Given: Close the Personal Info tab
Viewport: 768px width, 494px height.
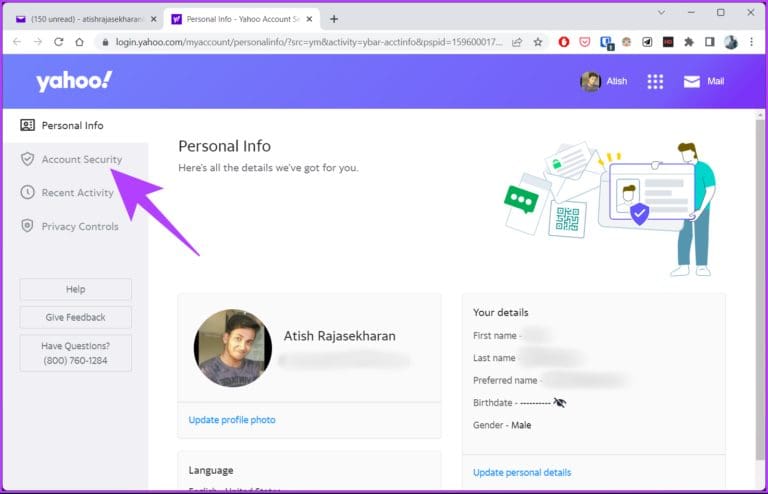Looking at the screenshot, I should [309, 19].
